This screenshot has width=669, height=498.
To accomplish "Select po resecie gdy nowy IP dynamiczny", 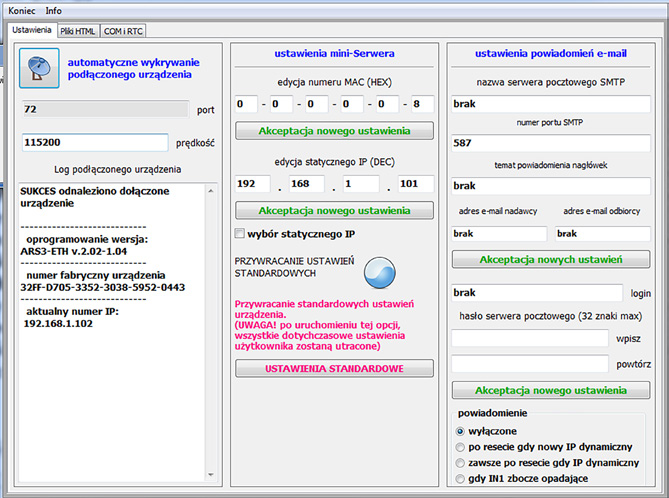I will click(460, 447).
